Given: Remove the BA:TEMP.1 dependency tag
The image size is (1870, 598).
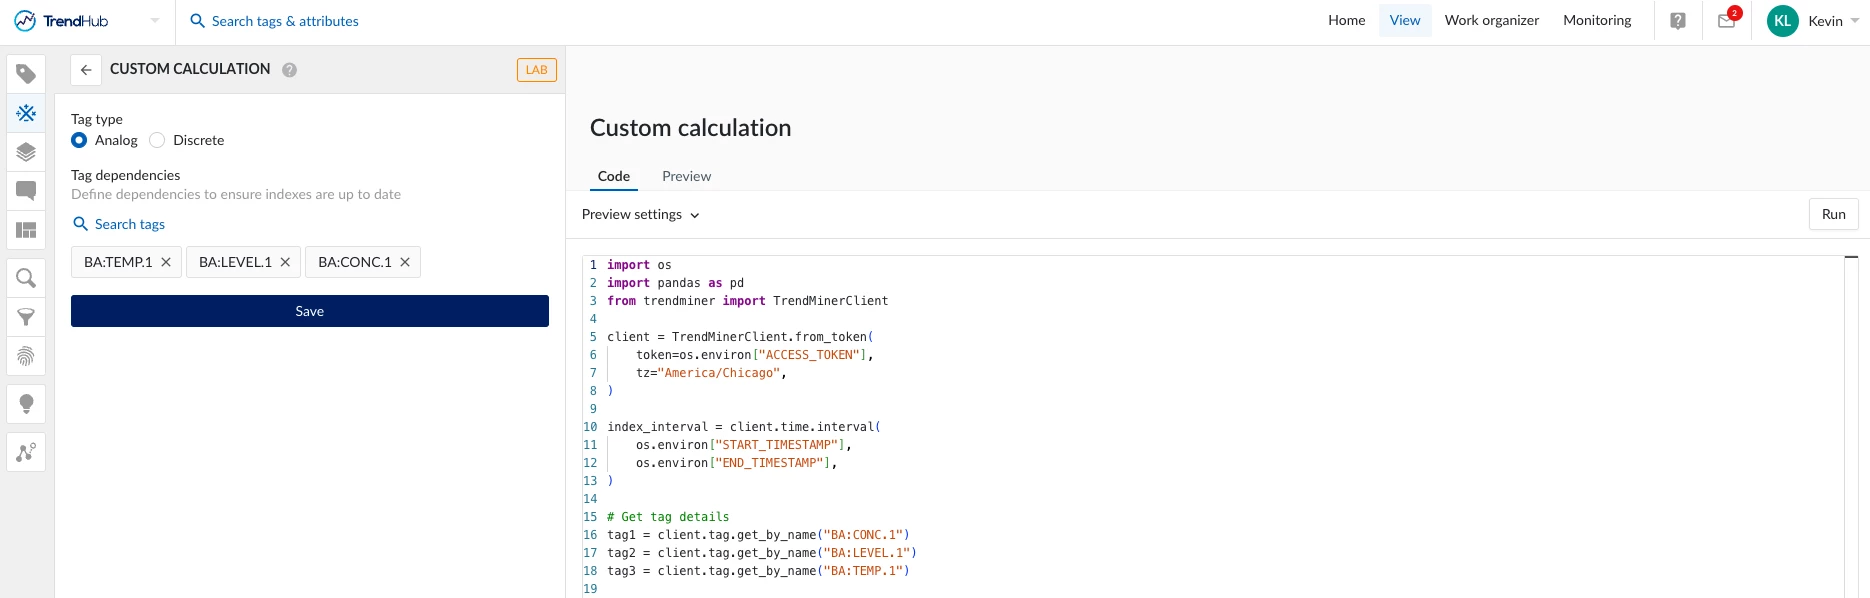Looking at the screenshot, I should 166,262.
